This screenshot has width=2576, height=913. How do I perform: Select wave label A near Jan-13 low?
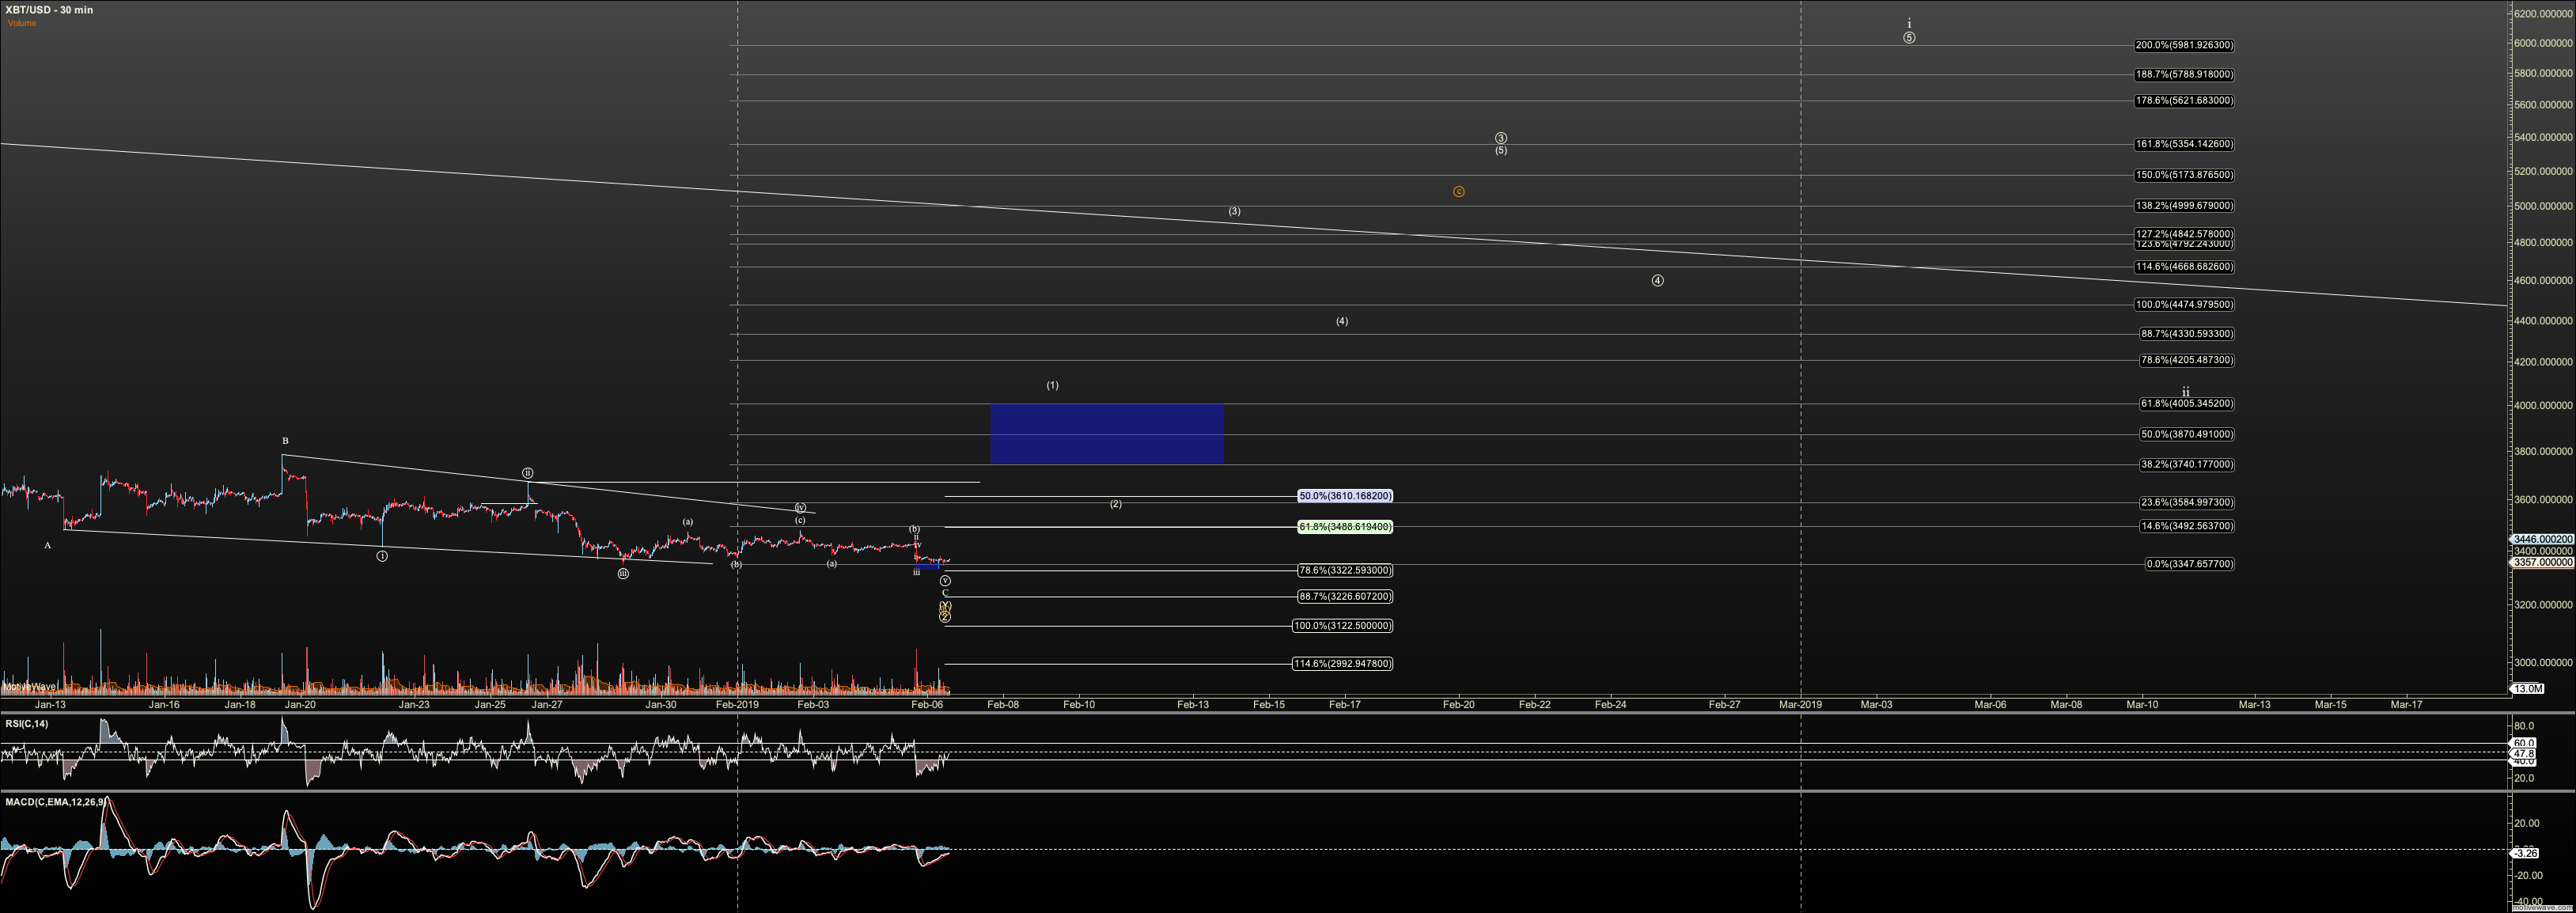pos(47,546)
